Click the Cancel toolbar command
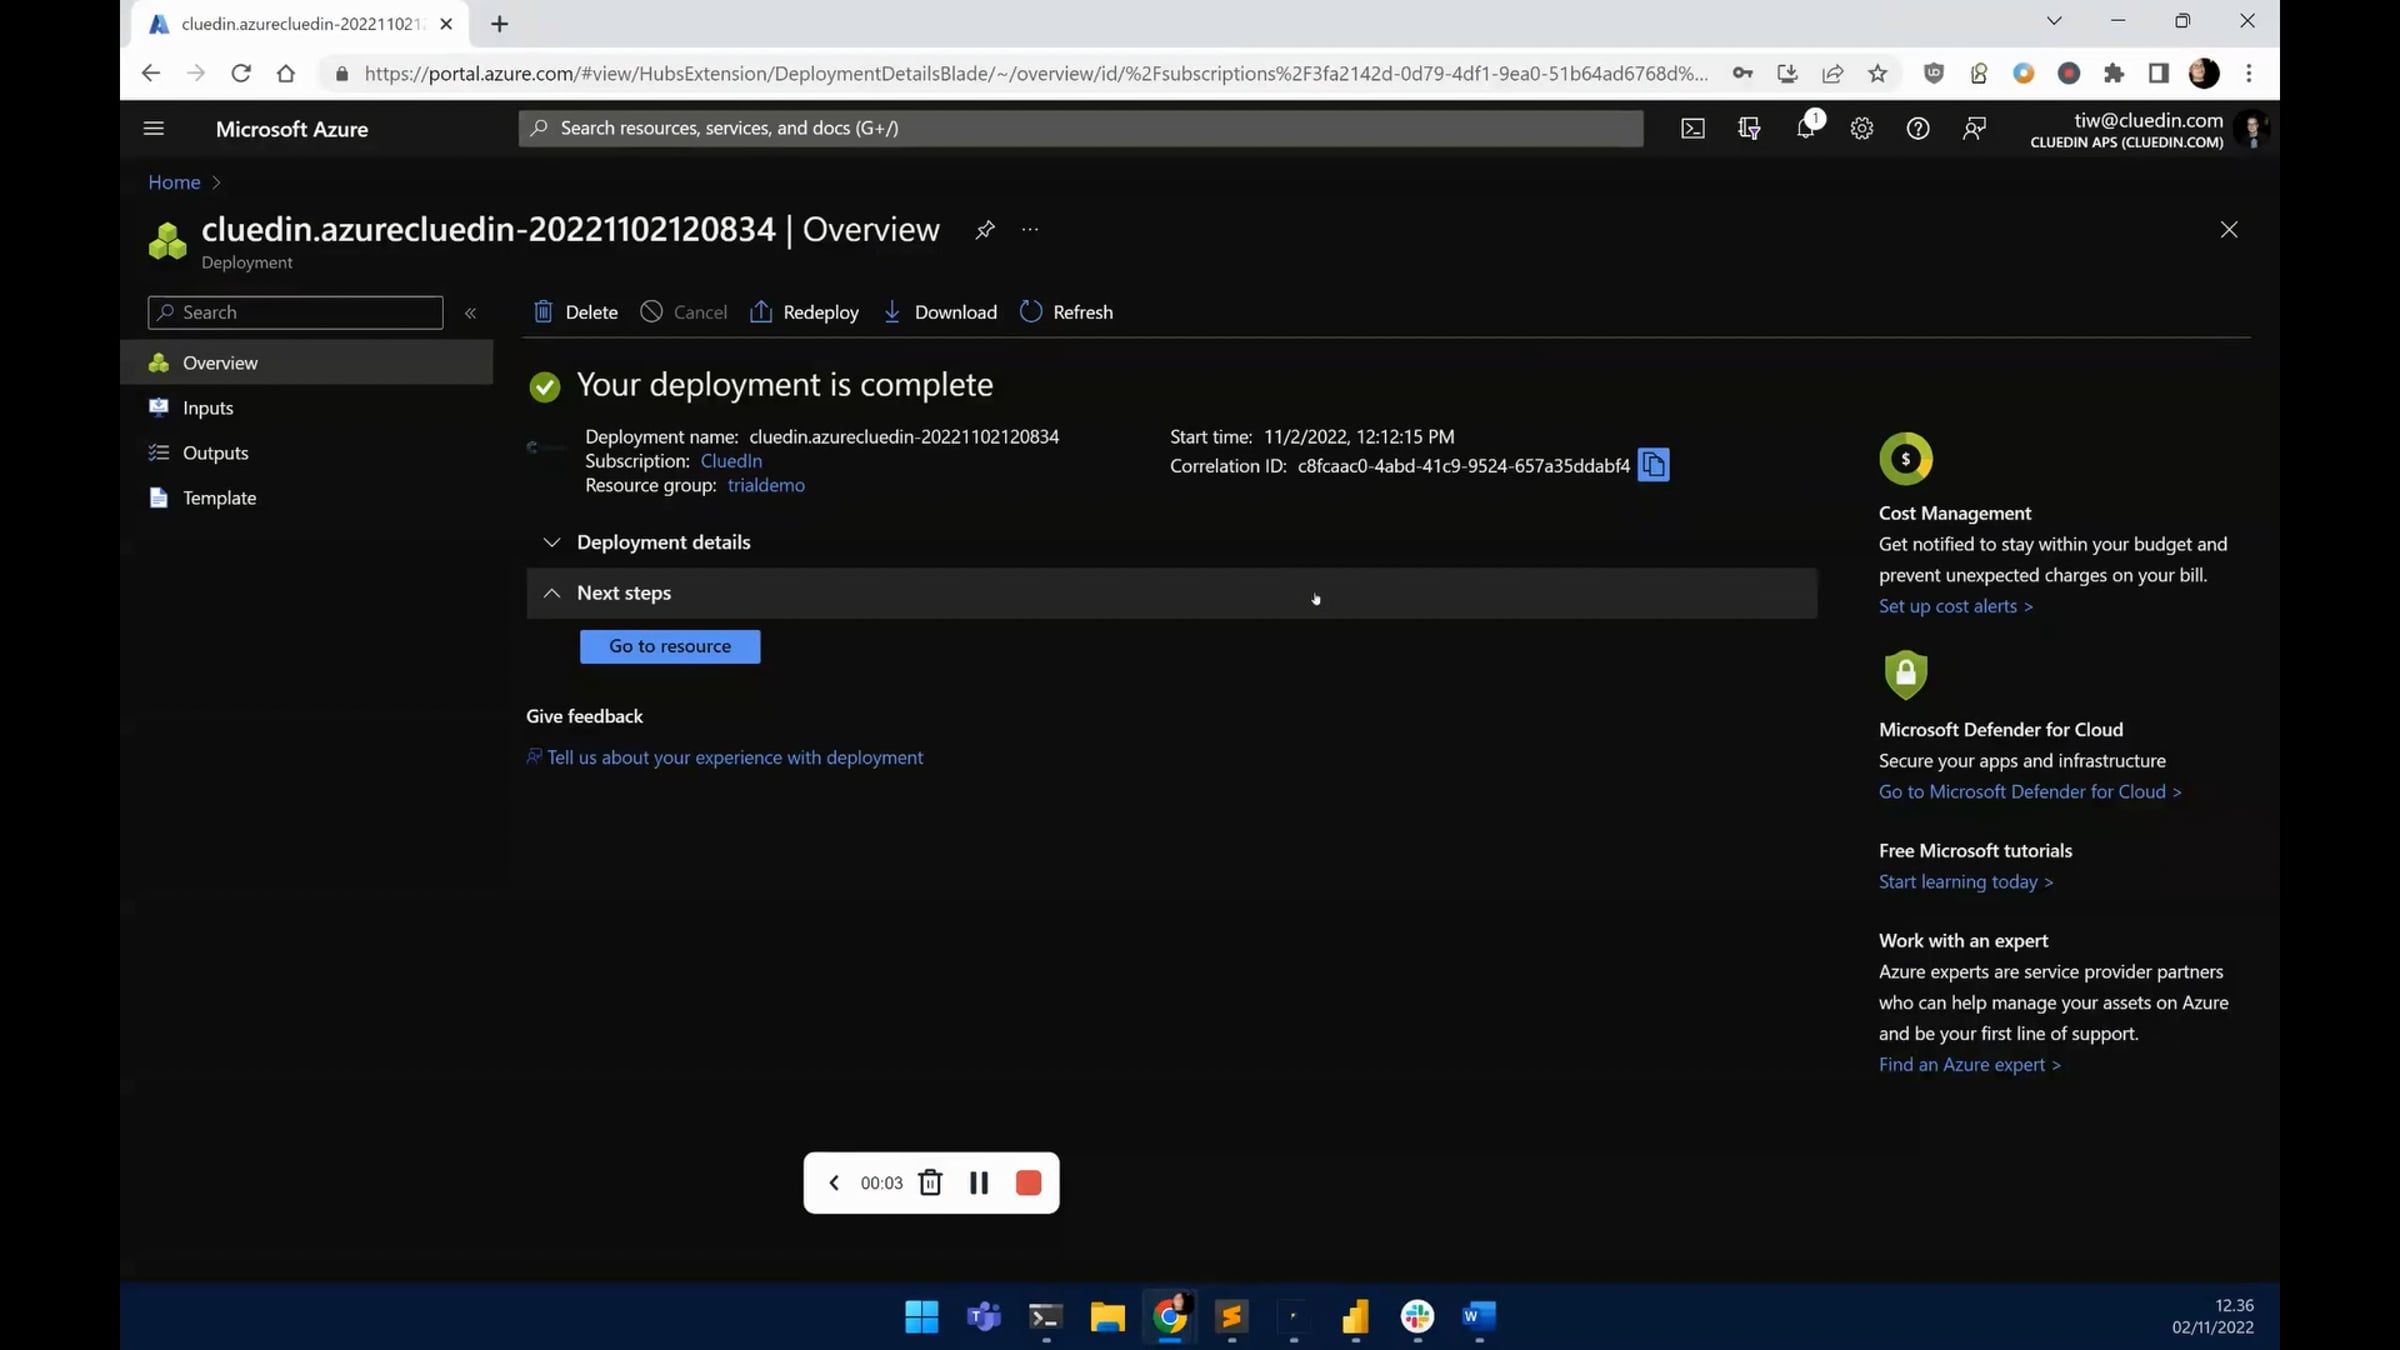Screen dimensions: 2400x1350 (683, 312)
